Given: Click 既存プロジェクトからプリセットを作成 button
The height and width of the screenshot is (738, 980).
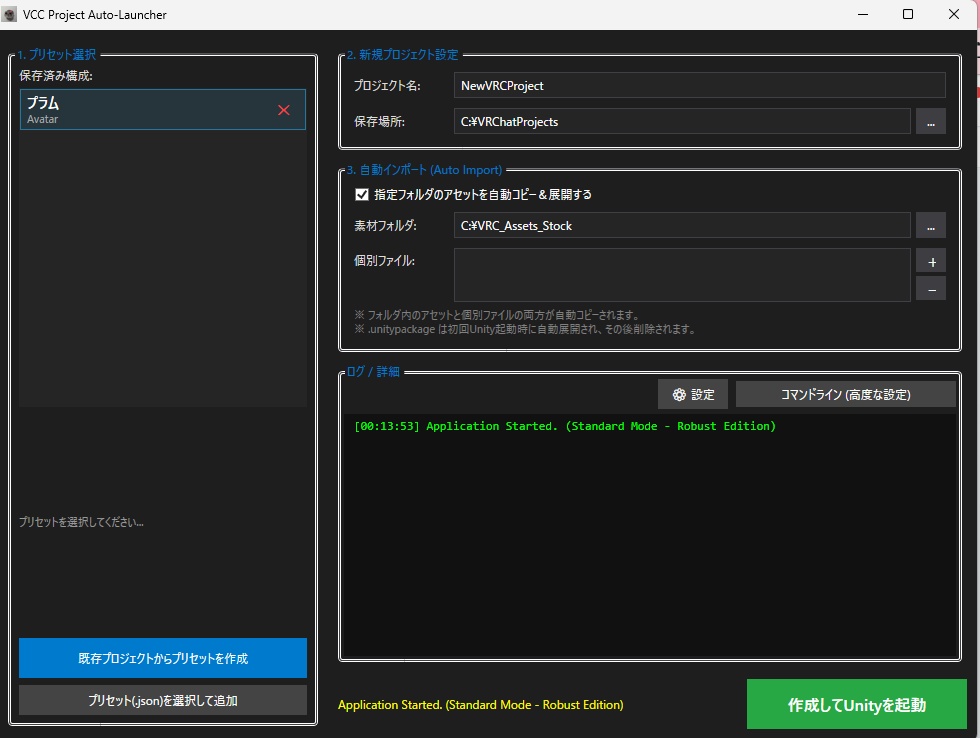Looking at the screenshot, I should 162,658.
